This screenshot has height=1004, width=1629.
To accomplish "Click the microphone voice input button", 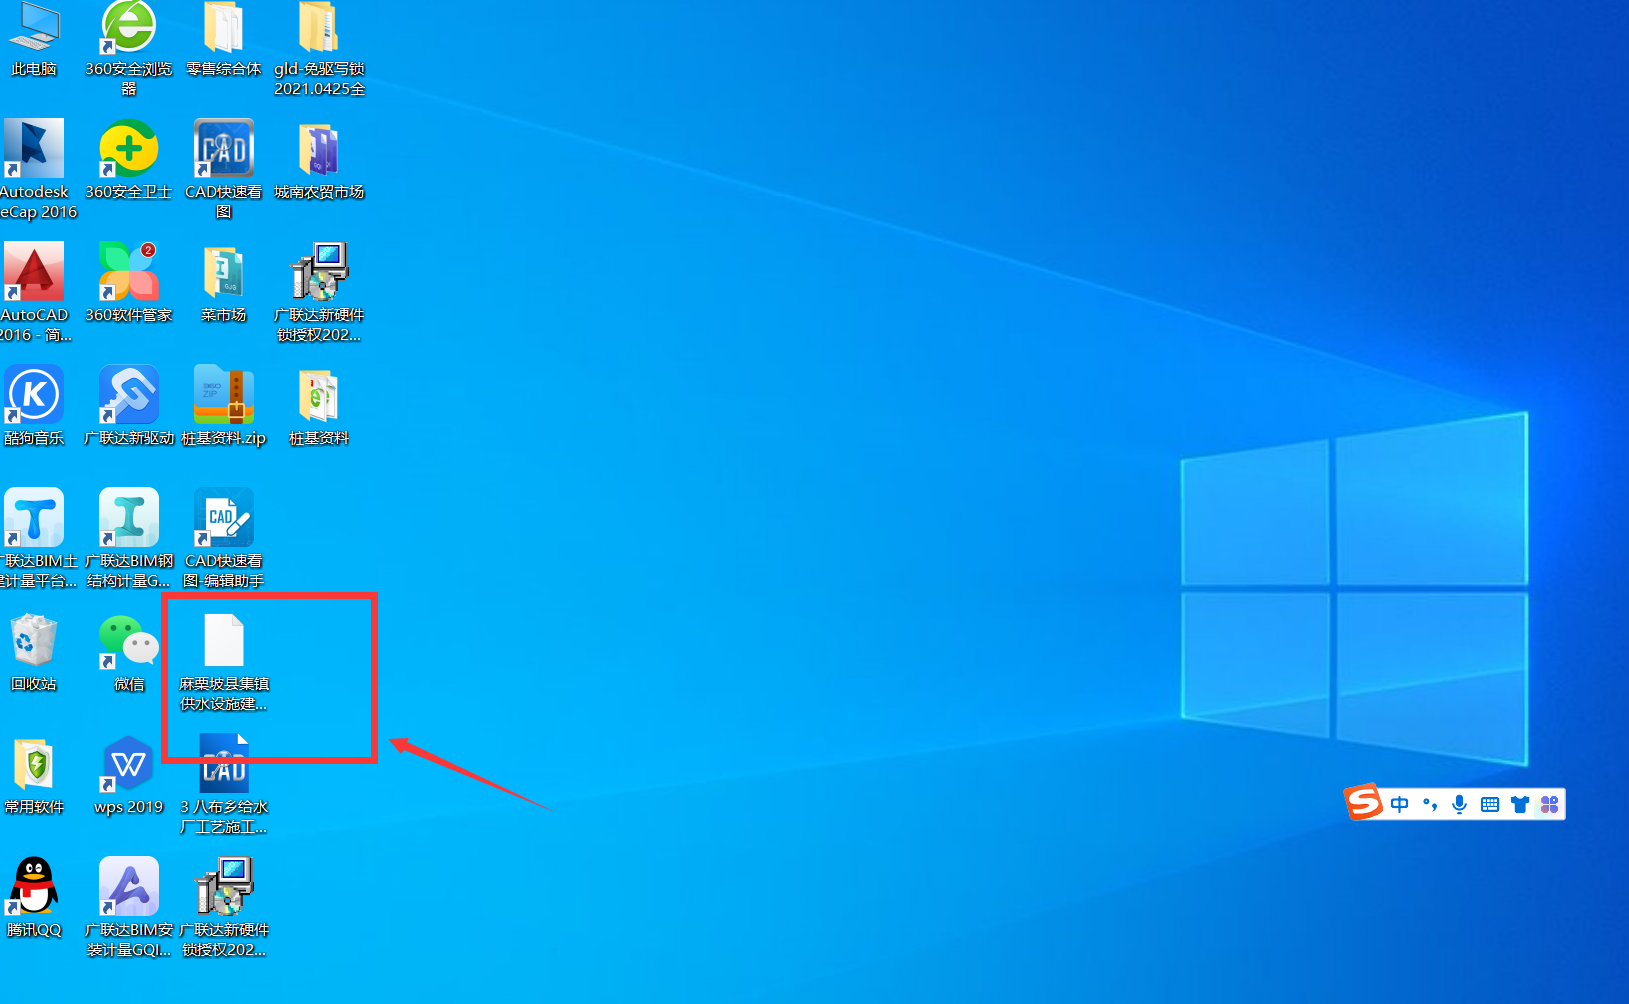I will point(1460,804).
